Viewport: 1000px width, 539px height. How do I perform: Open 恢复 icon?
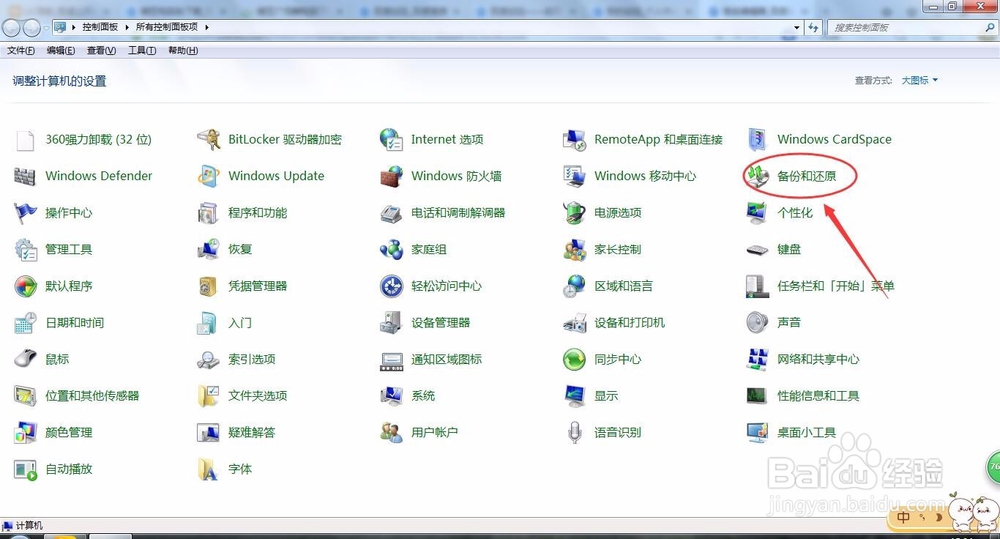[209, 249]
